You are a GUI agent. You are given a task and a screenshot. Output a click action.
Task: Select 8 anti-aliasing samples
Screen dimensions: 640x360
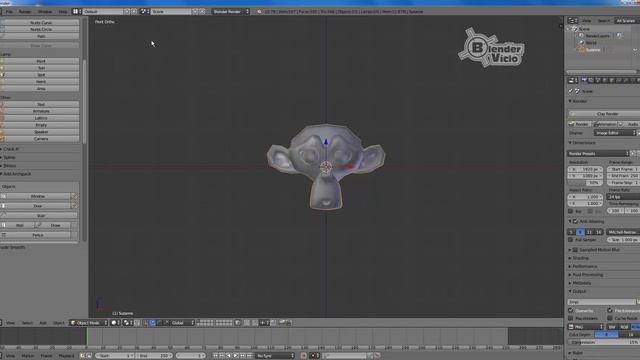click(x=580, y=232)
